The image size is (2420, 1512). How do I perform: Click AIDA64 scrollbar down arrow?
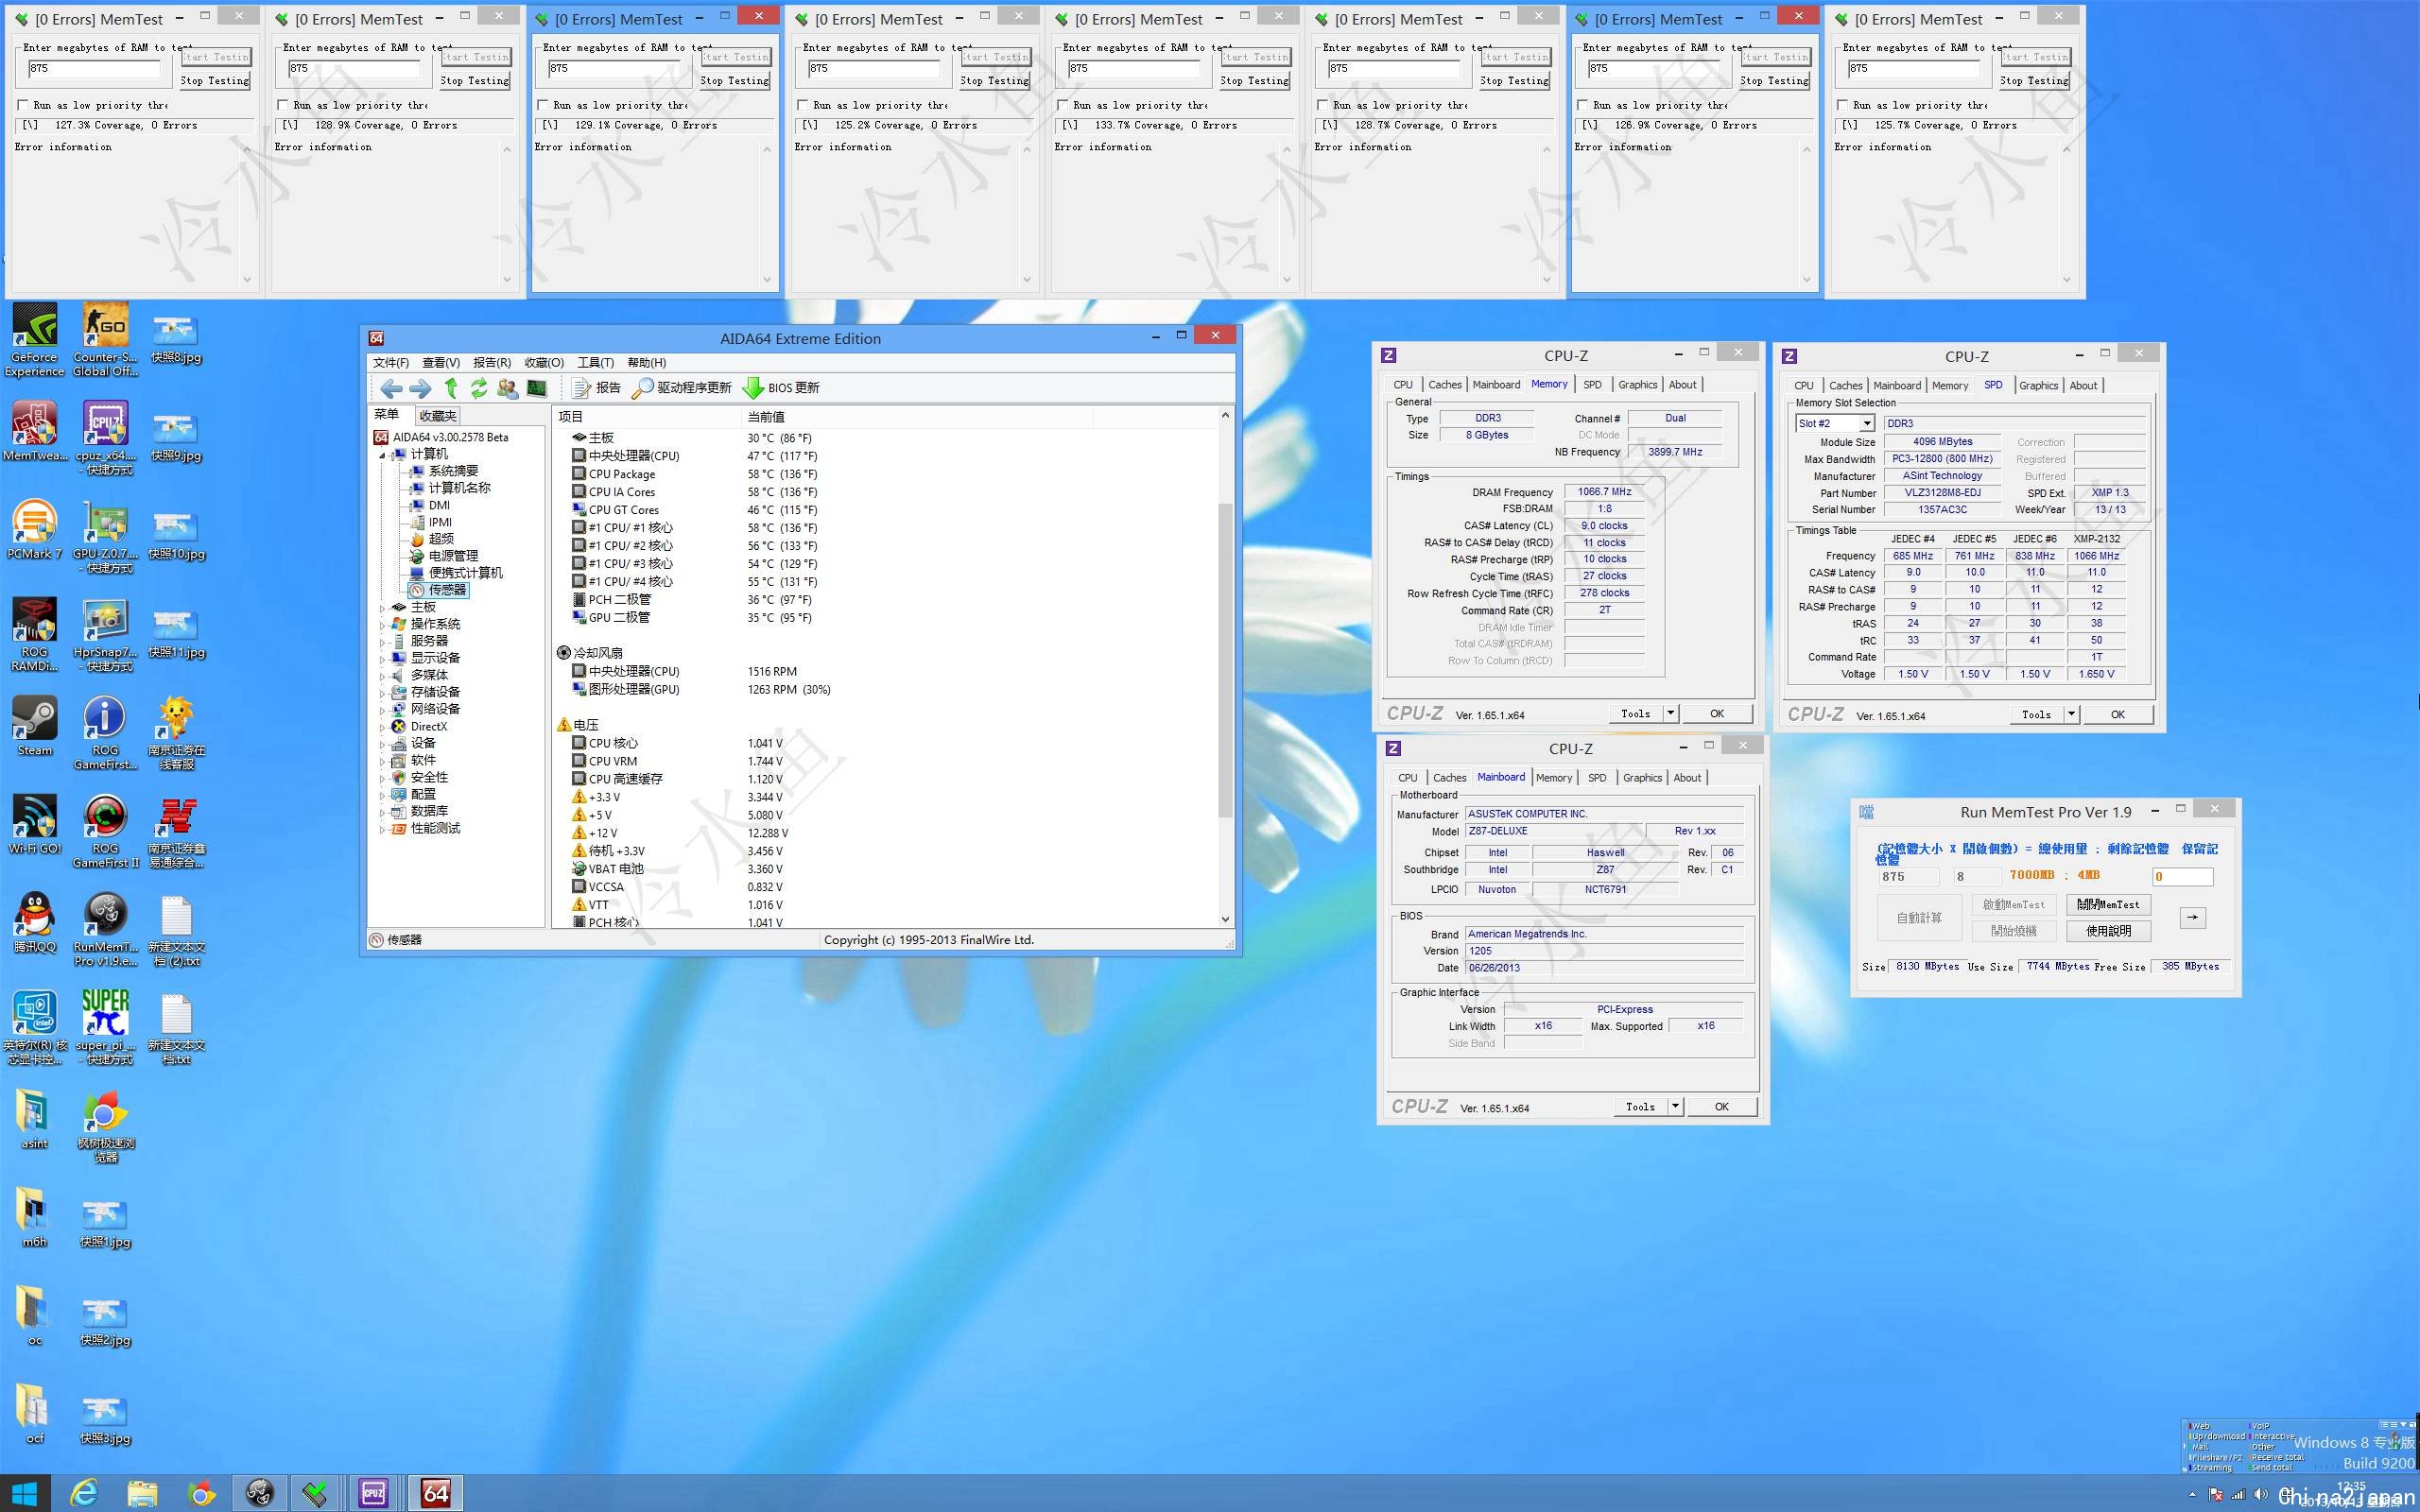point(1225,919)
